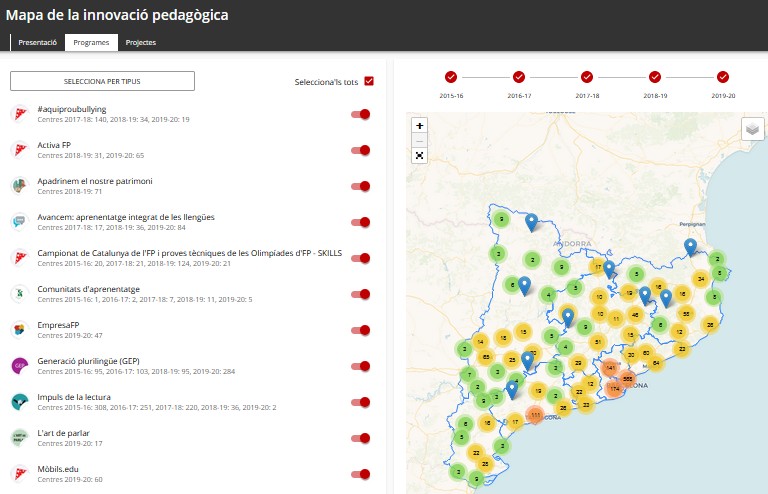Click the Comunitats d'aprenentatge program name
This screenshot has width=768, height=494.
point(88,288)
